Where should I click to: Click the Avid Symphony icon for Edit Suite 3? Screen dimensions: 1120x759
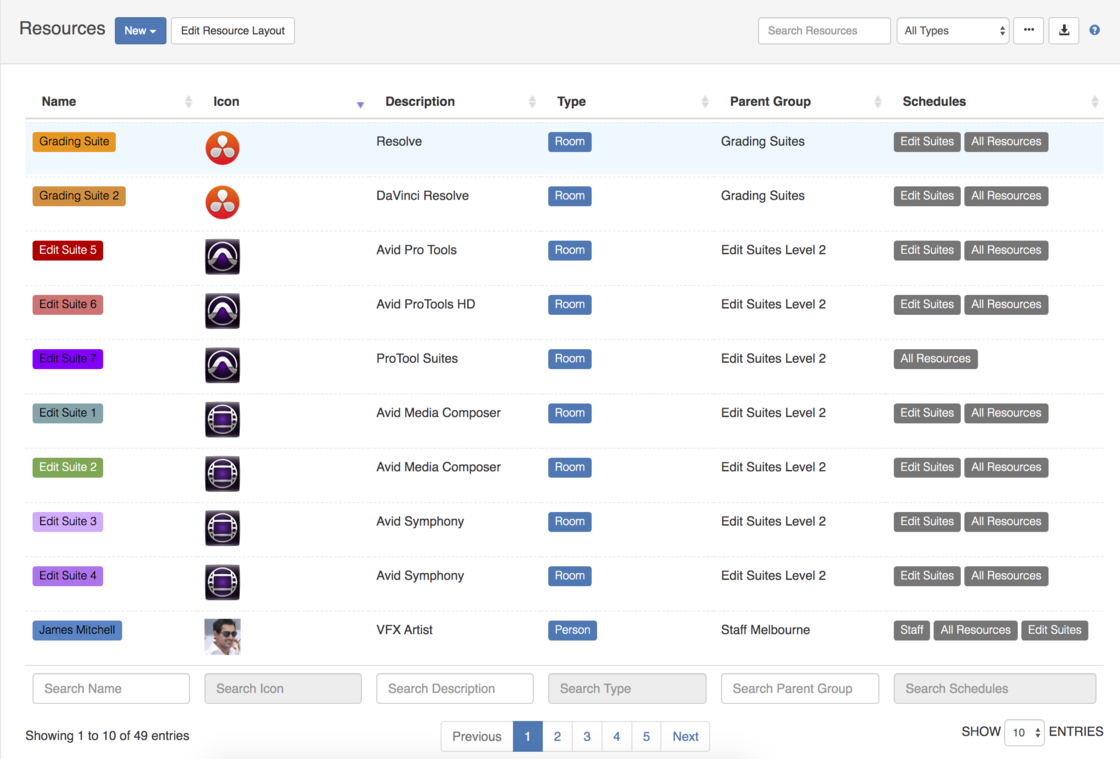coord(222,528)
